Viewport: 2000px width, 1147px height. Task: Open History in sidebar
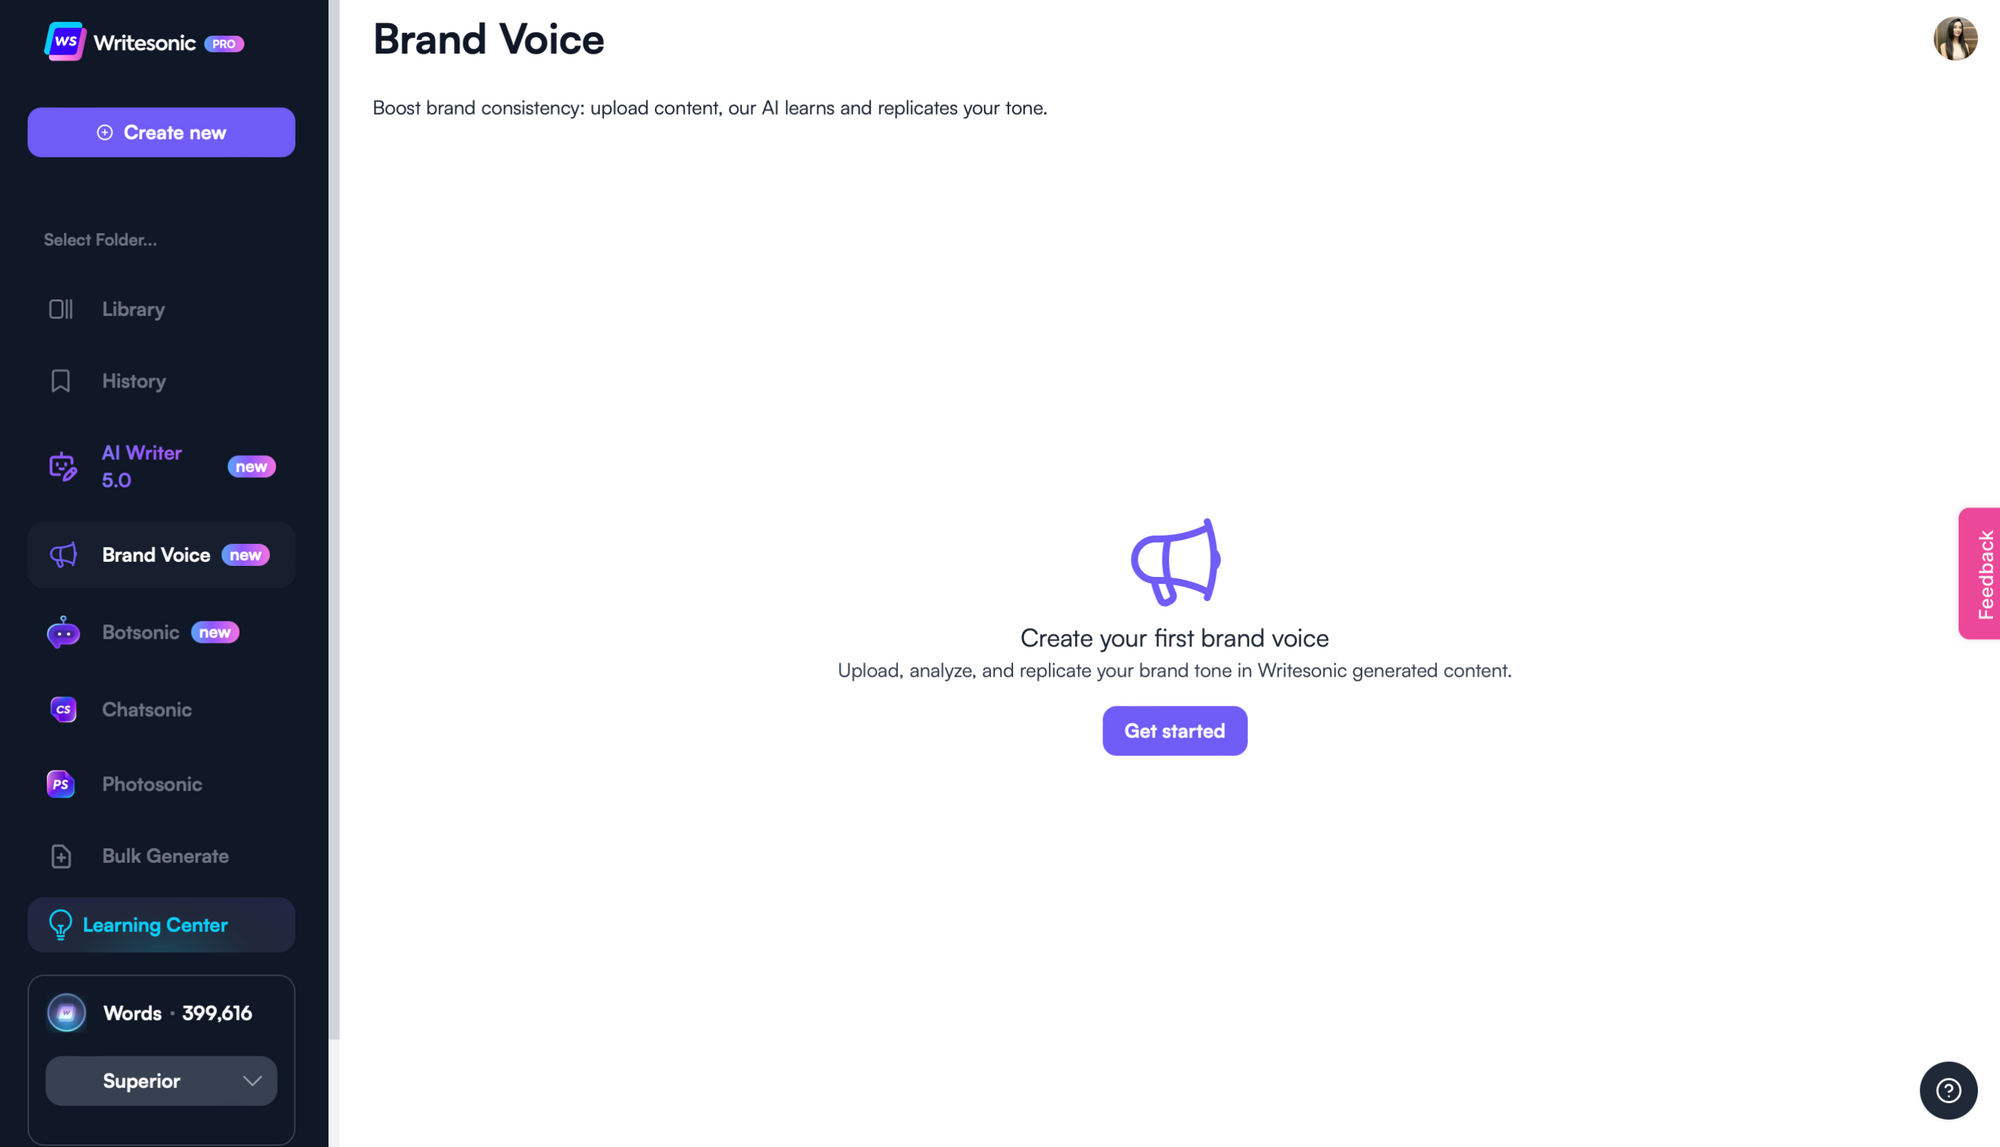[x=133, y=382]
